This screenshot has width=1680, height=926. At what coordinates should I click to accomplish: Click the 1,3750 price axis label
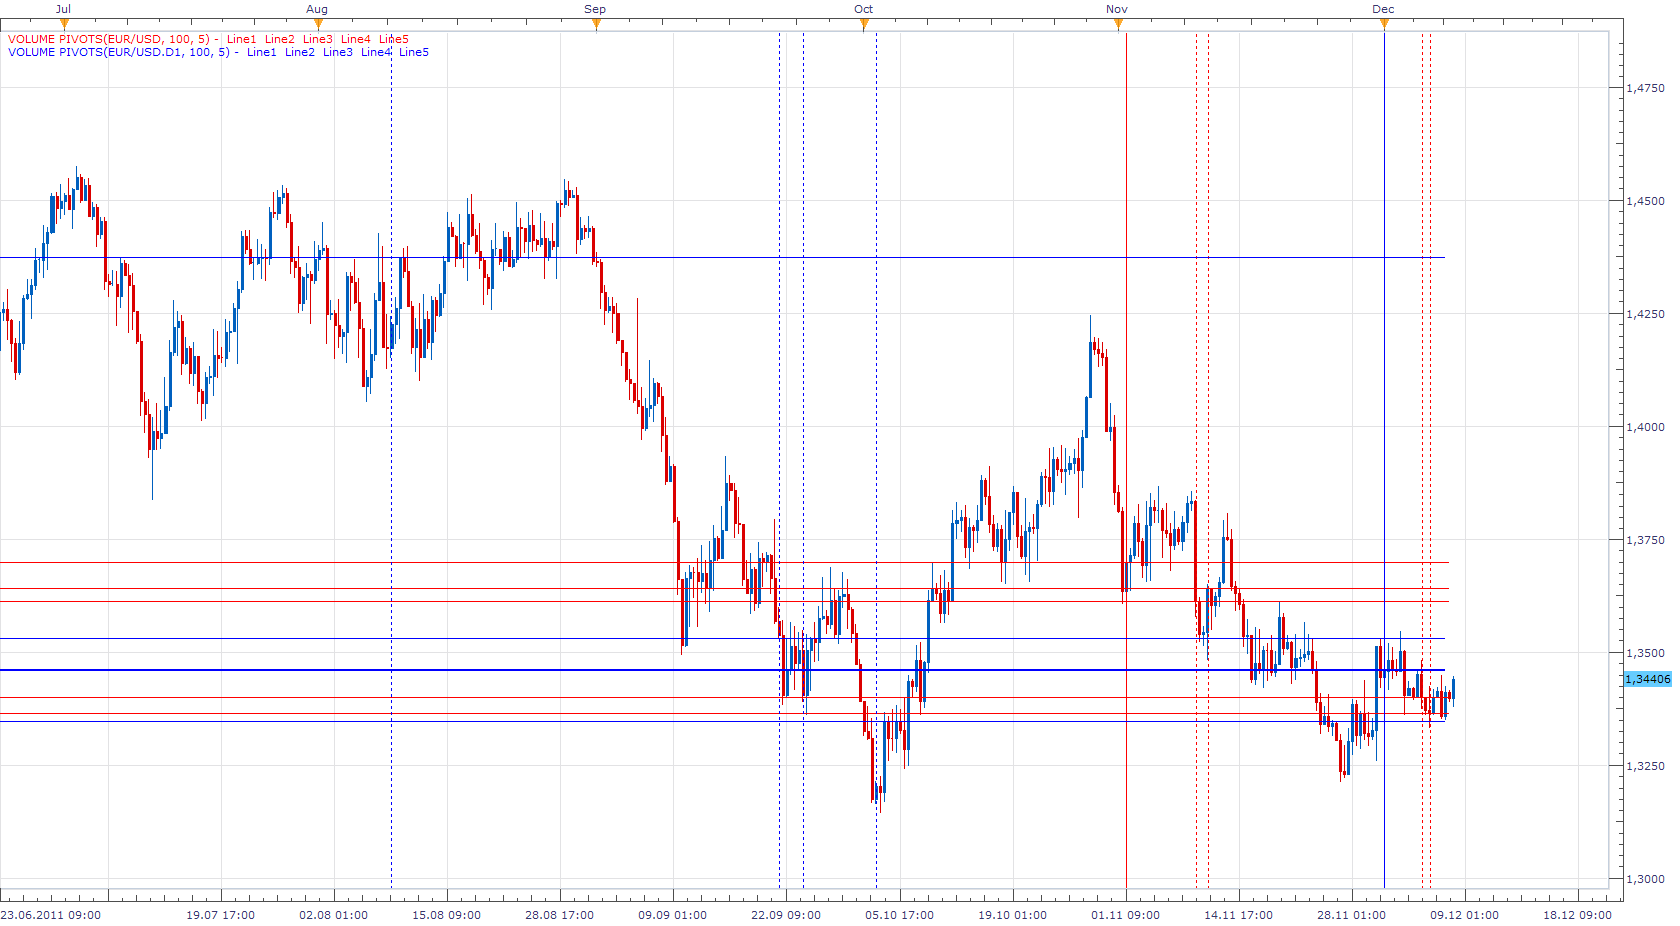pyautogui.click(x=1646, y=540)
